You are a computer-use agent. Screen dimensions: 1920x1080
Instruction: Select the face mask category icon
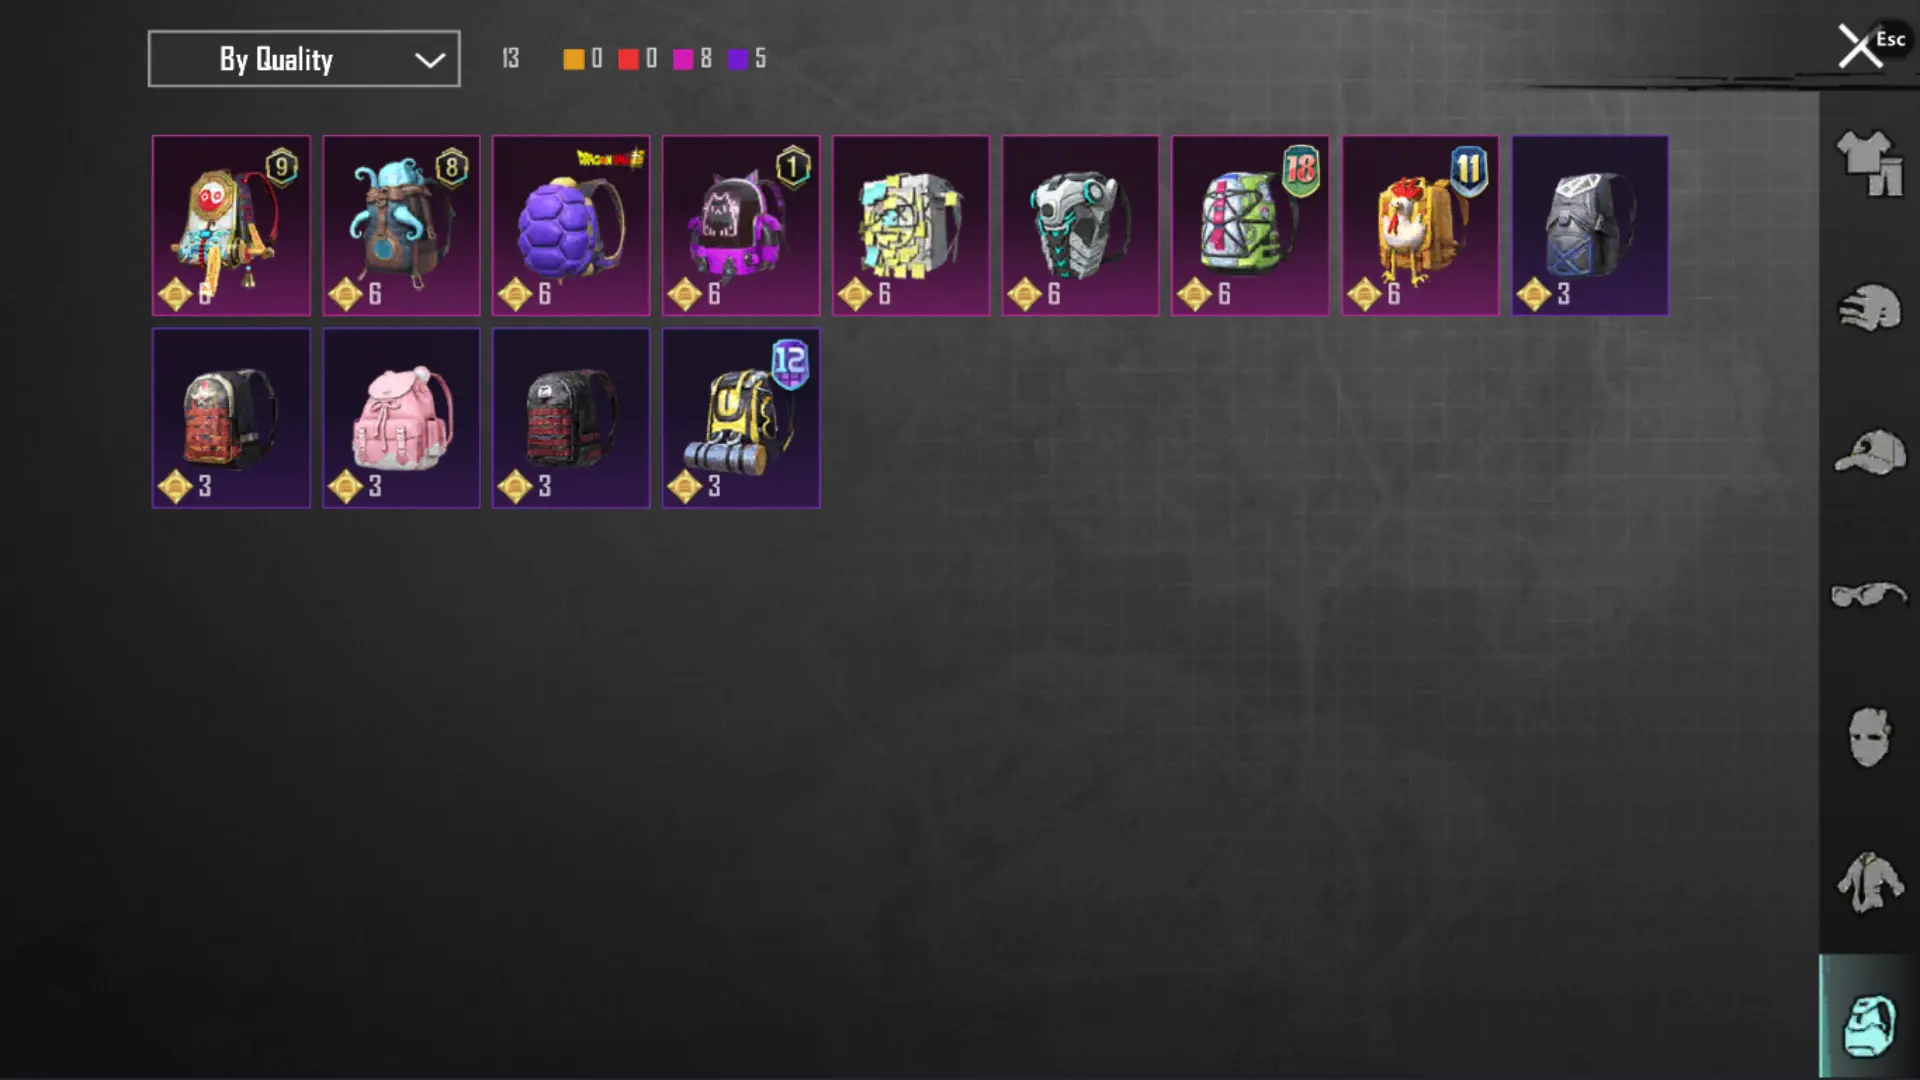pyautogui.click(x=1869, y=737)
